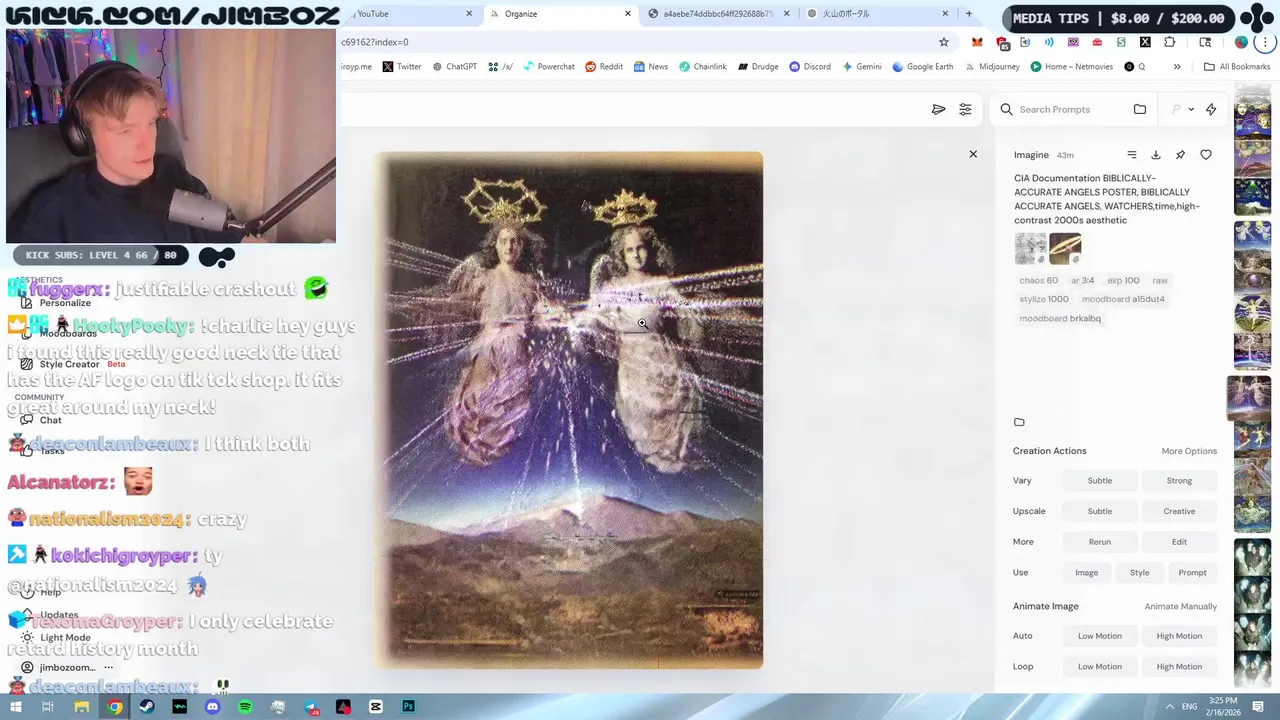This screenshot has width=1280, height=720.
Task: Close the Organize tab
Action: tap(628, 14)
